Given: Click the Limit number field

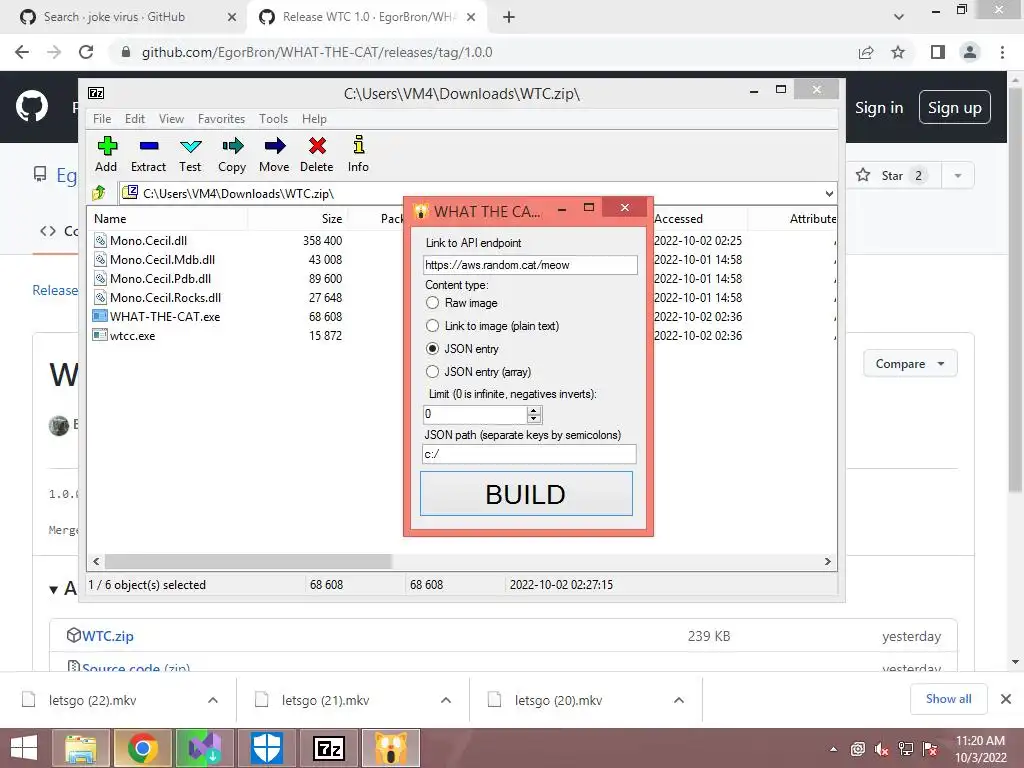Looking at the screenshot, I should click(475, 414).
